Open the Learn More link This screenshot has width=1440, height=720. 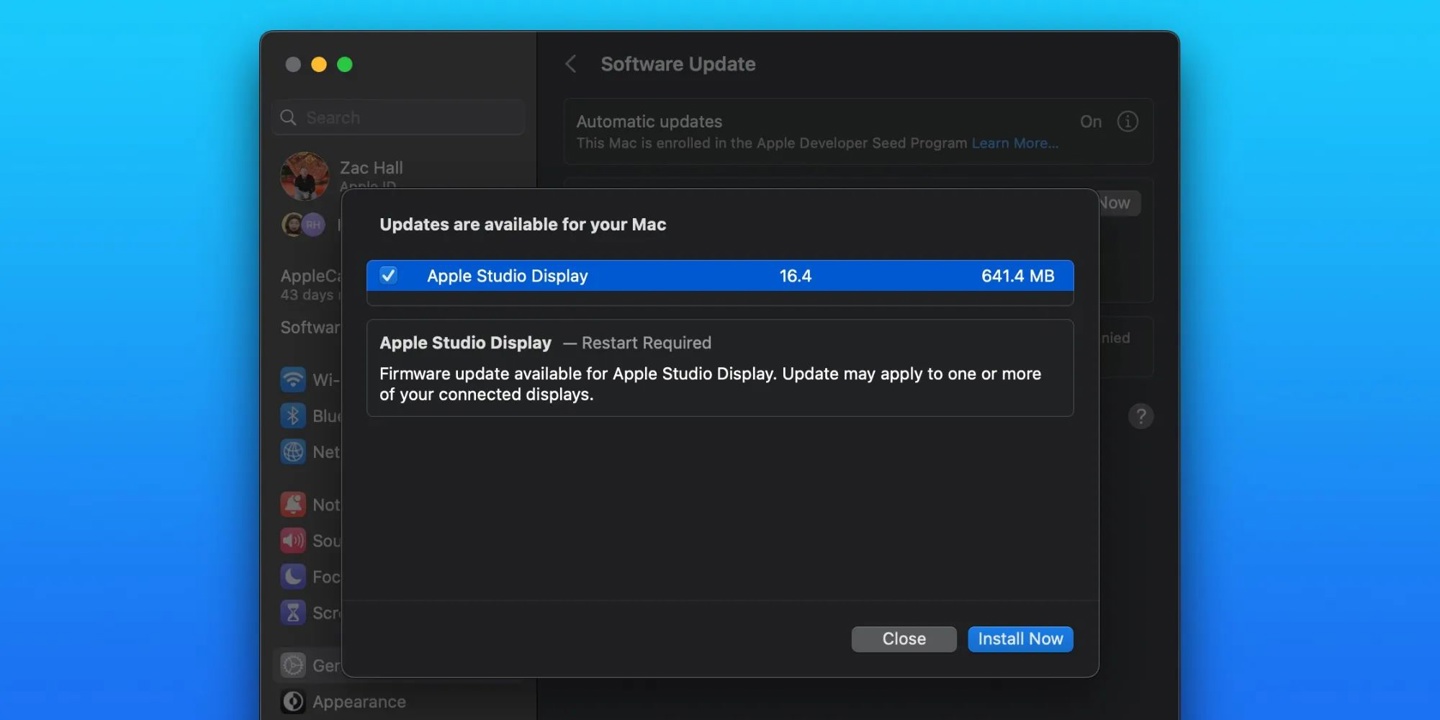(1015, 143)
